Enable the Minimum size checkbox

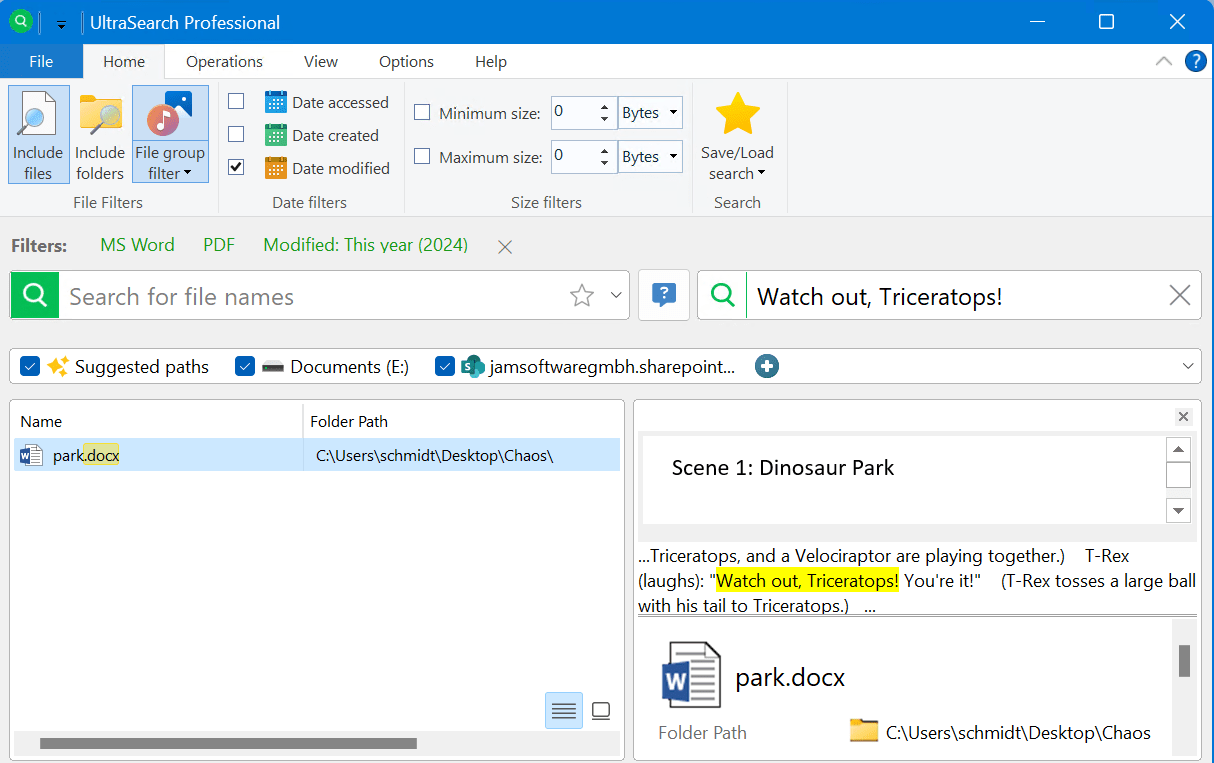click(x=422, y=113)
